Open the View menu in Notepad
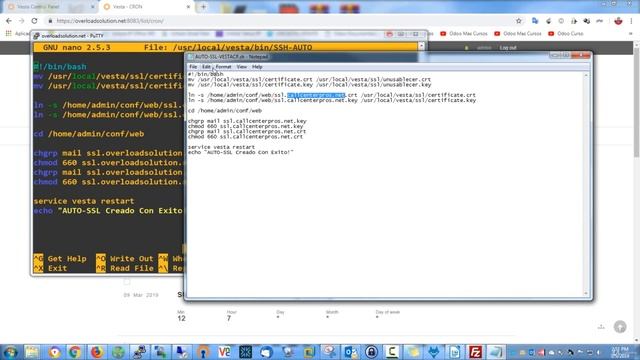This screenshot has height=360, width=640. [x=242, y=67]
